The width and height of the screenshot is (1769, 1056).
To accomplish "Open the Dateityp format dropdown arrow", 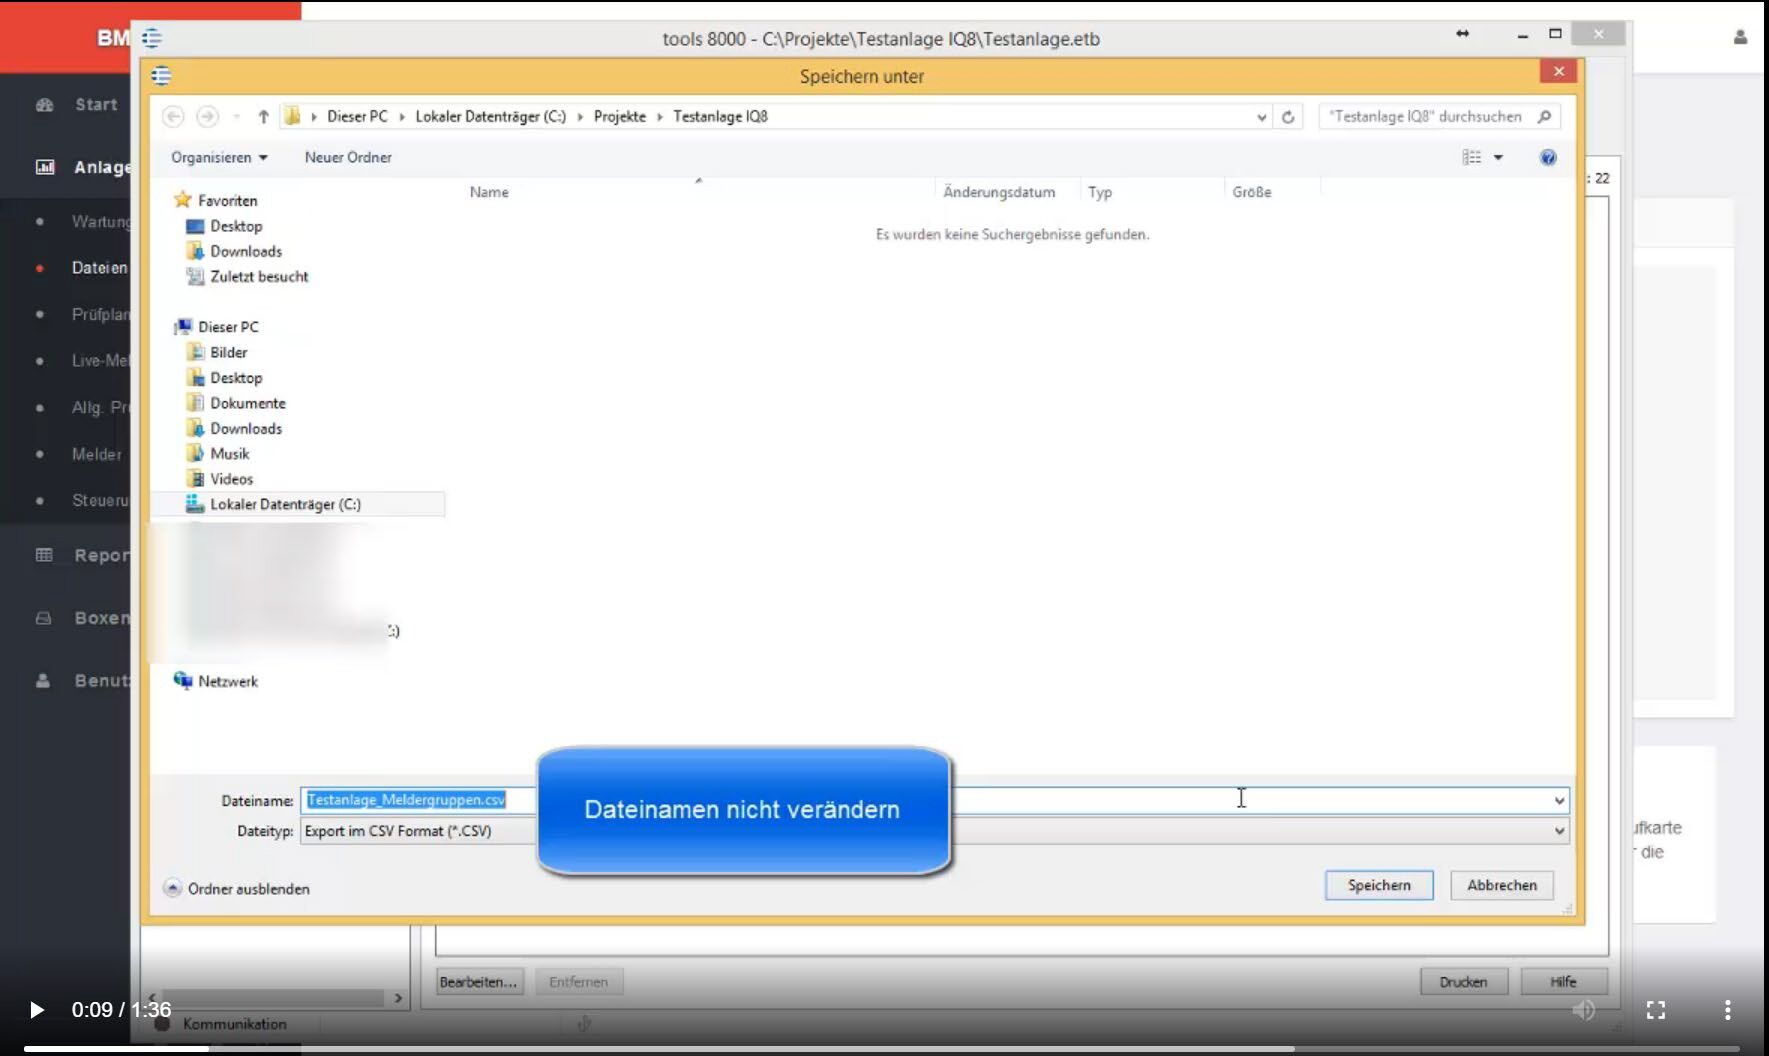I will tap(1558, 831).
